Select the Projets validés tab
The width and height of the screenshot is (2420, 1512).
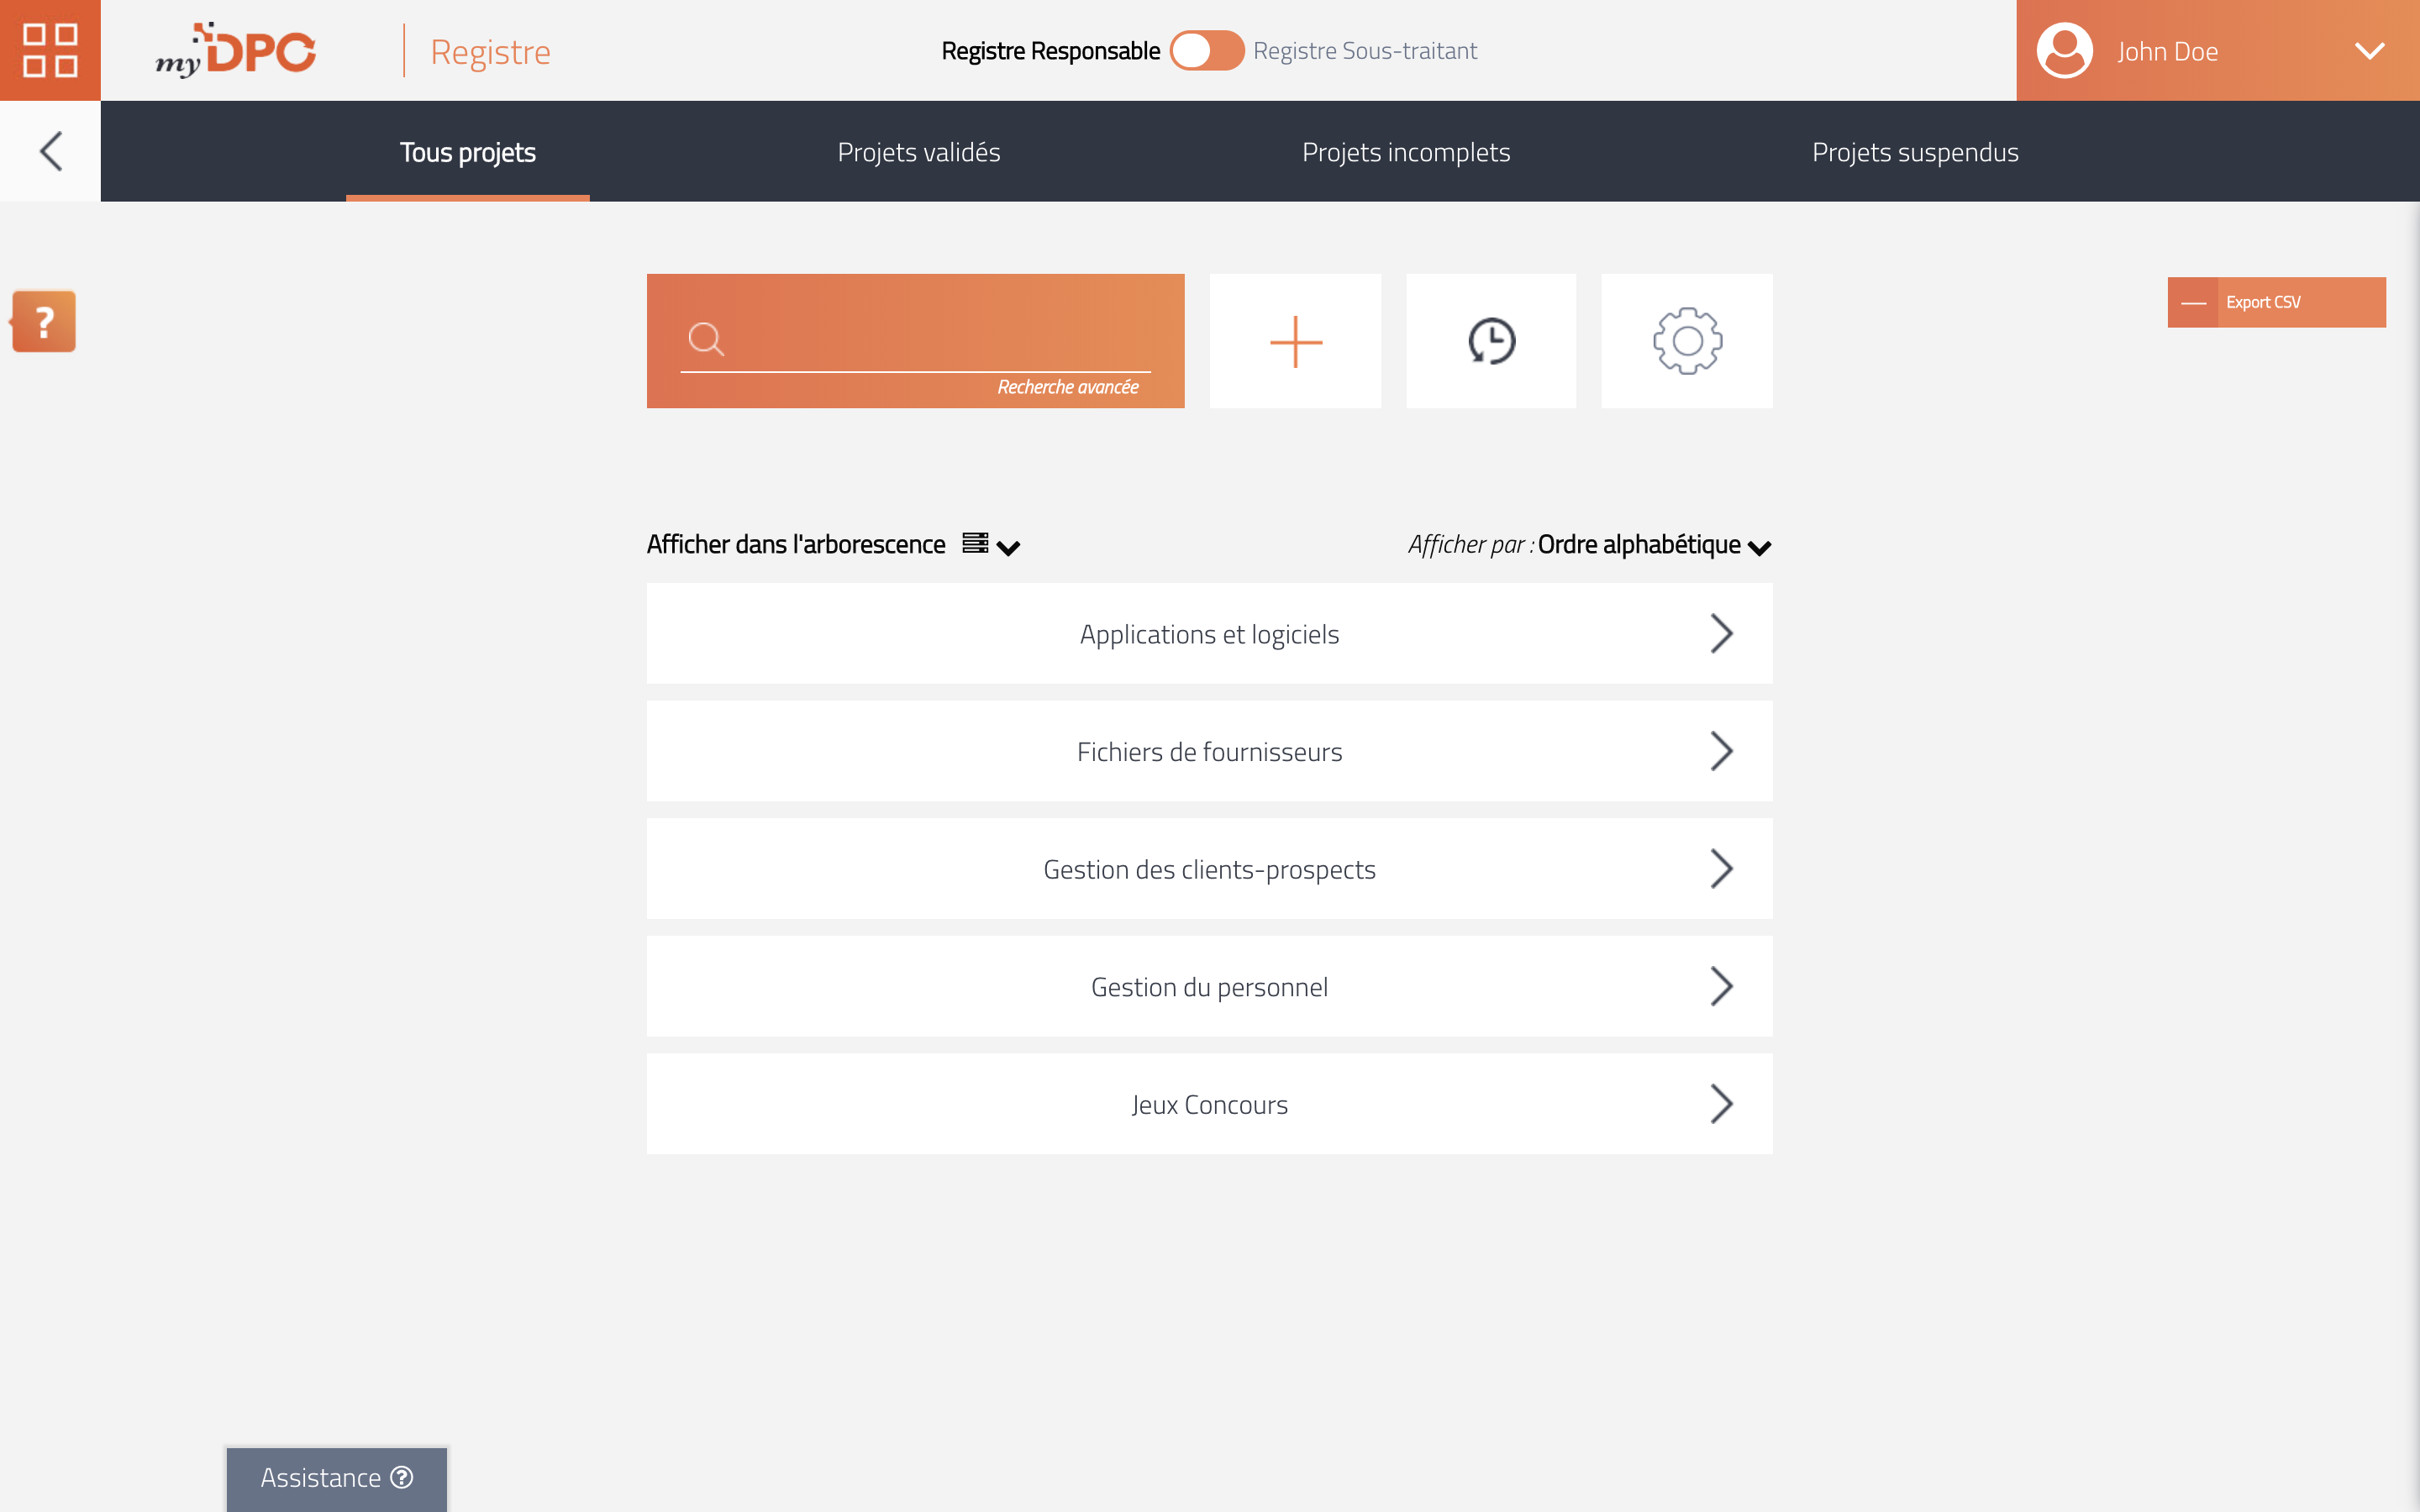(918, 151)
